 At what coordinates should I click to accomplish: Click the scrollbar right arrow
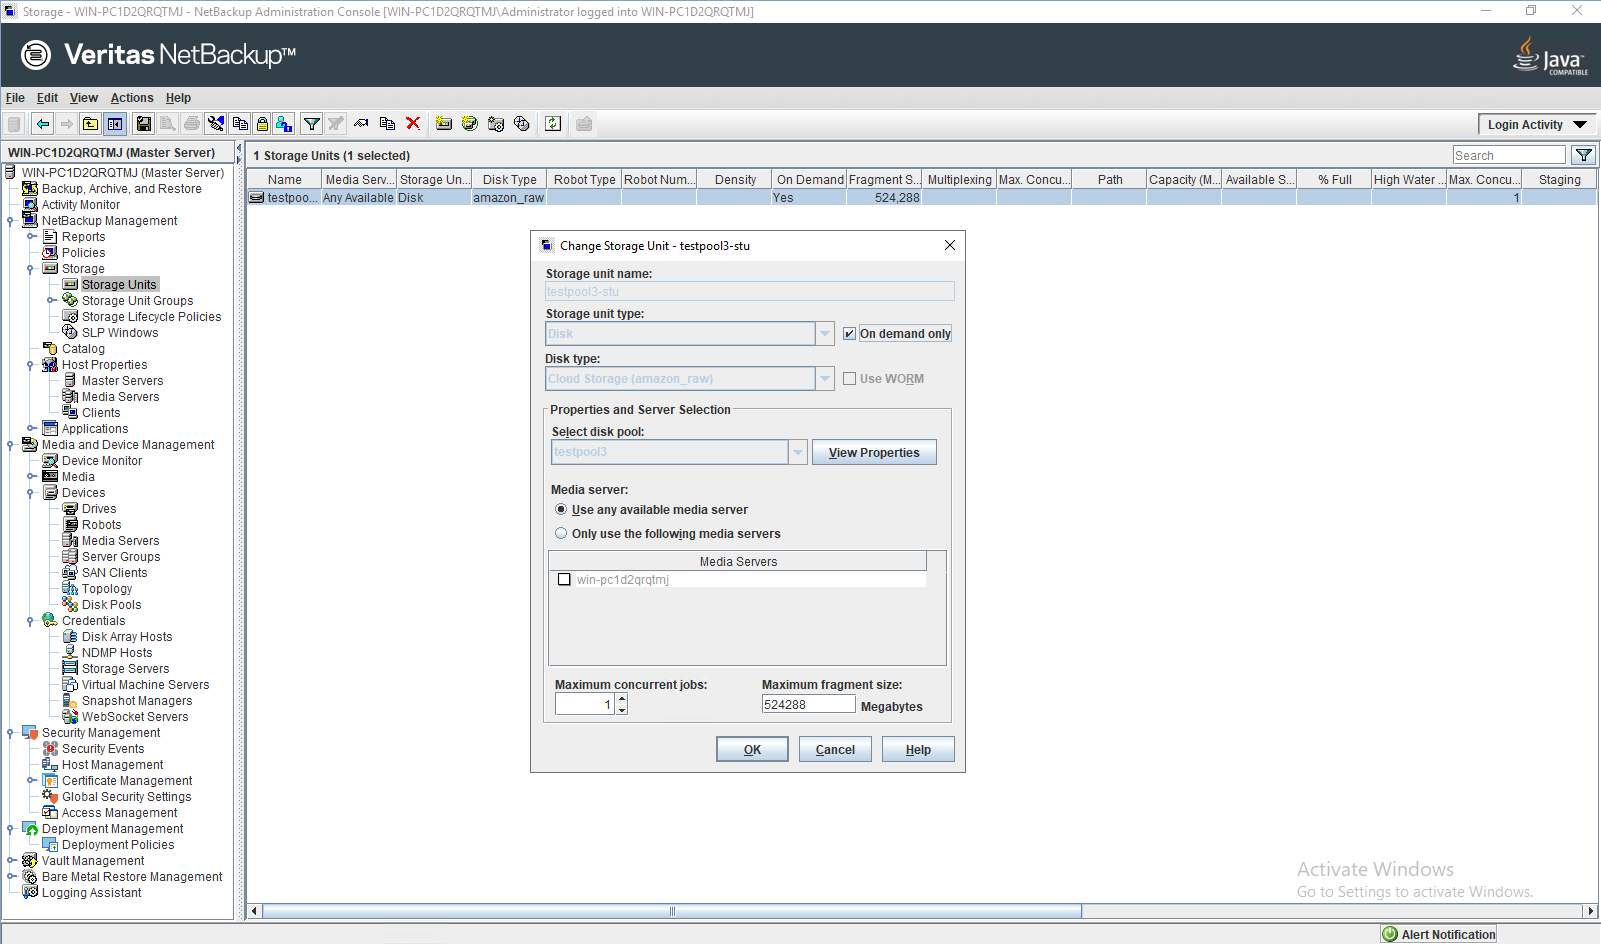(x=1590, y=911)
